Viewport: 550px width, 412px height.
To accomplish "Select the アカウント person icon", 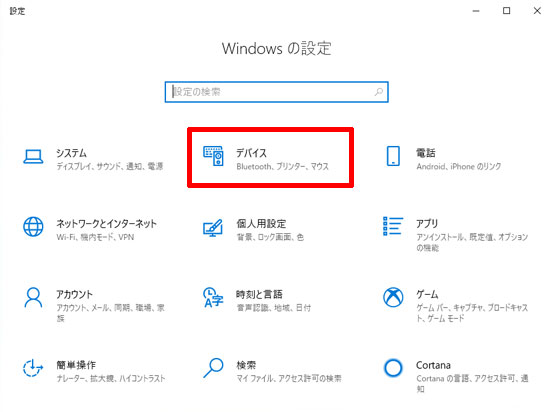I will tap(33, 297).
